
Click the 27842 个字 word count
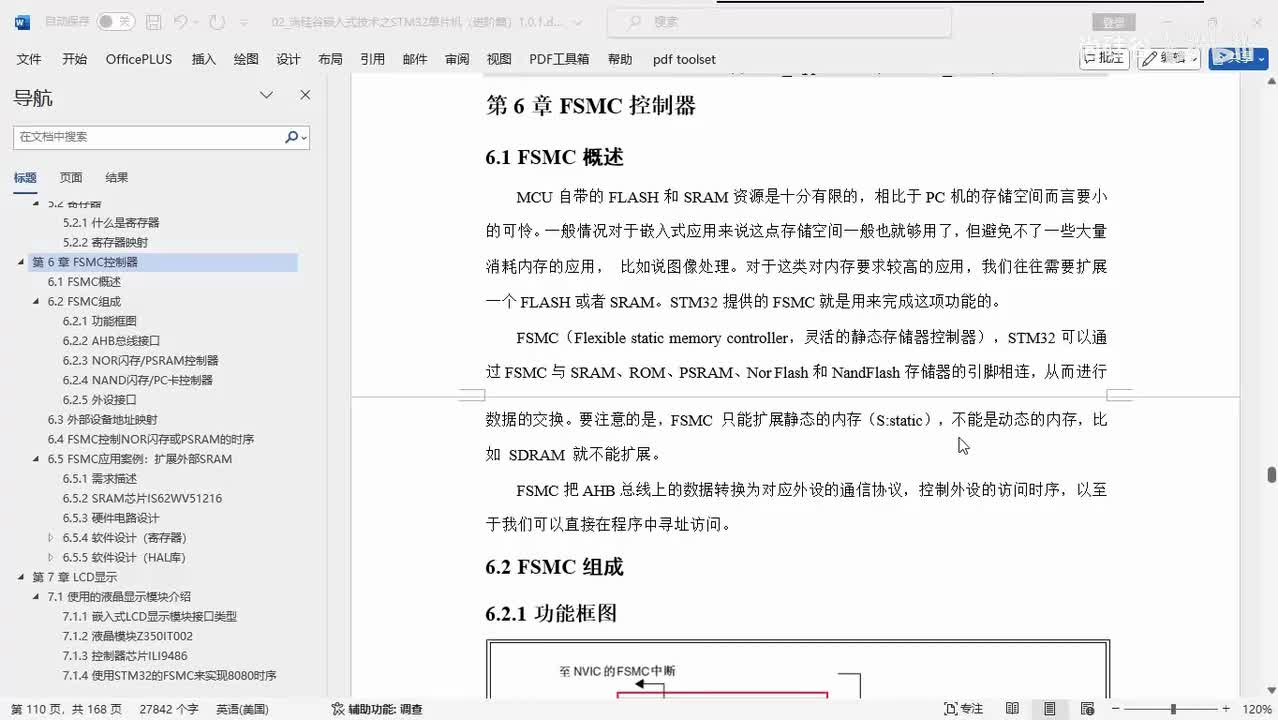click(169, 709)
